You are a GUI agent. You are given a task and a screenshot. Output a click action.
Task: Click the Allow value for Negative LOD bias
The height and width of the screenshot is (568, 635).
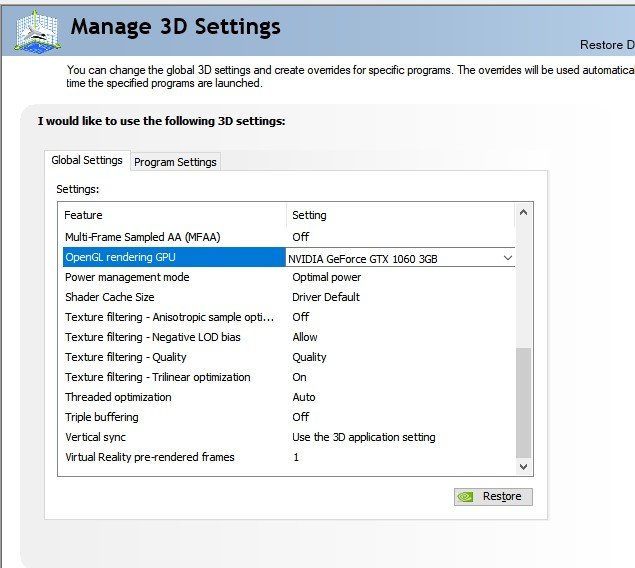click(305, 337)
